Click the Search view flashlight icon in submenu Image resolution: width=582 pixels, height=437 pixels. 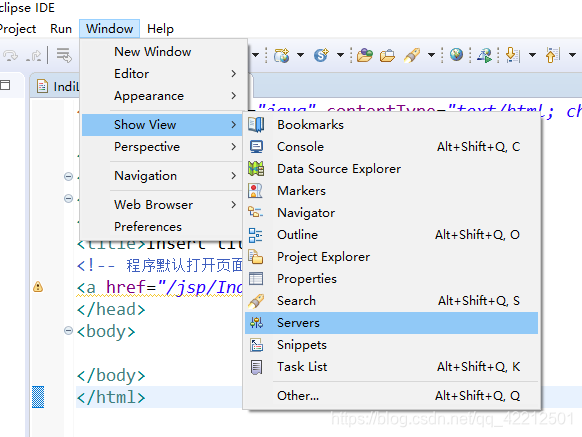(256, 301)
